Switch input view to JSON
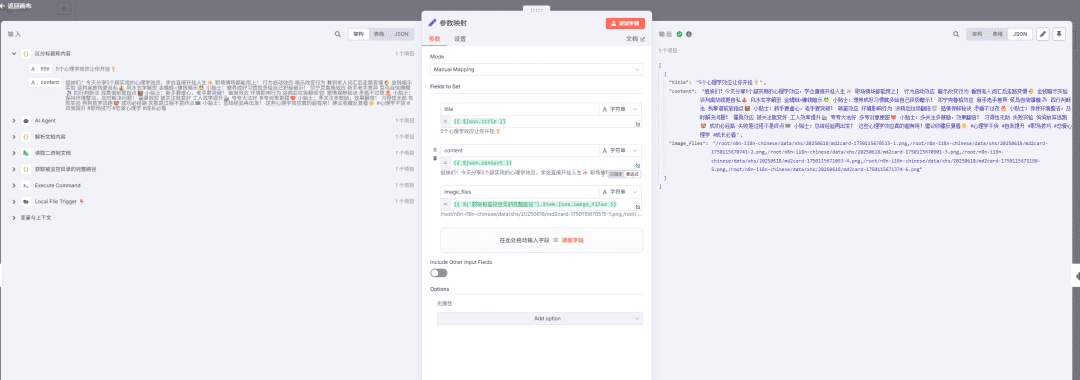Screen dimensions: 1080x380 point(401,34)
